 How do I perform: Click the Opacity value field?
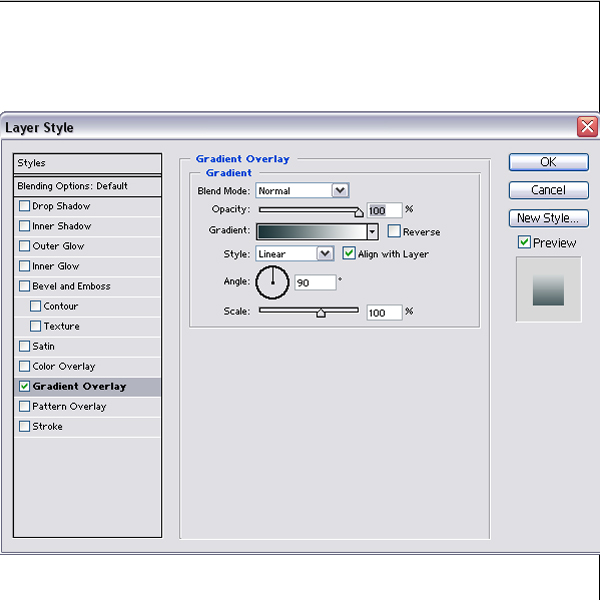tap(385, 210)
